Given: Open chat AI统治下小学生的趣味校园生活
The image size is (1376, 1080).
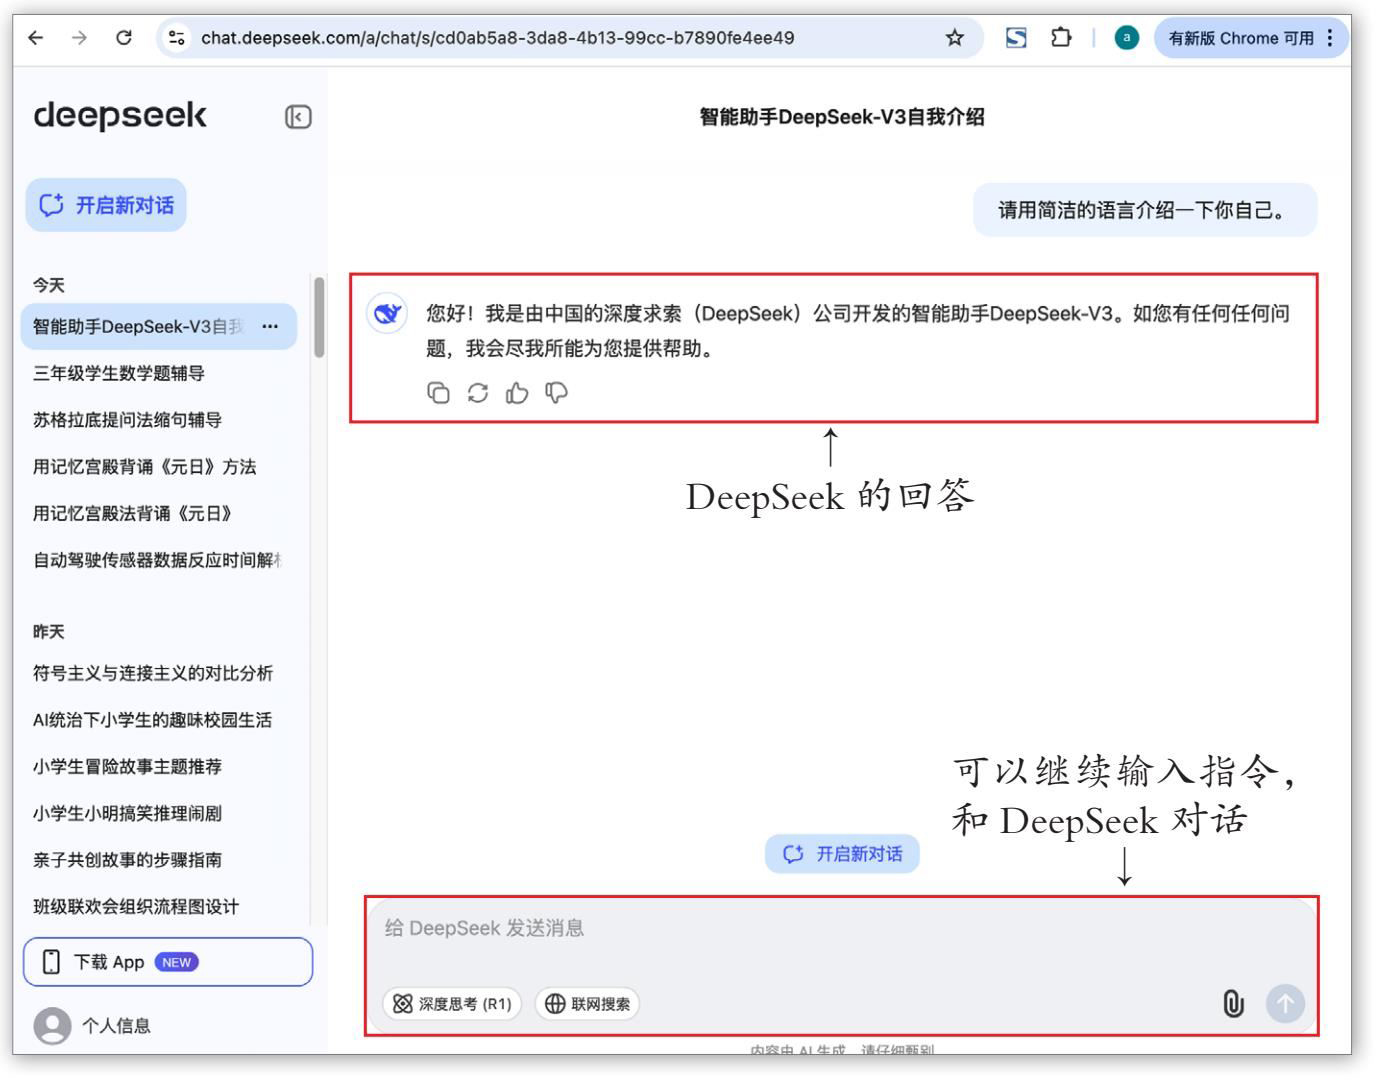Looking at the screenshot, I should tap(152, 720).
